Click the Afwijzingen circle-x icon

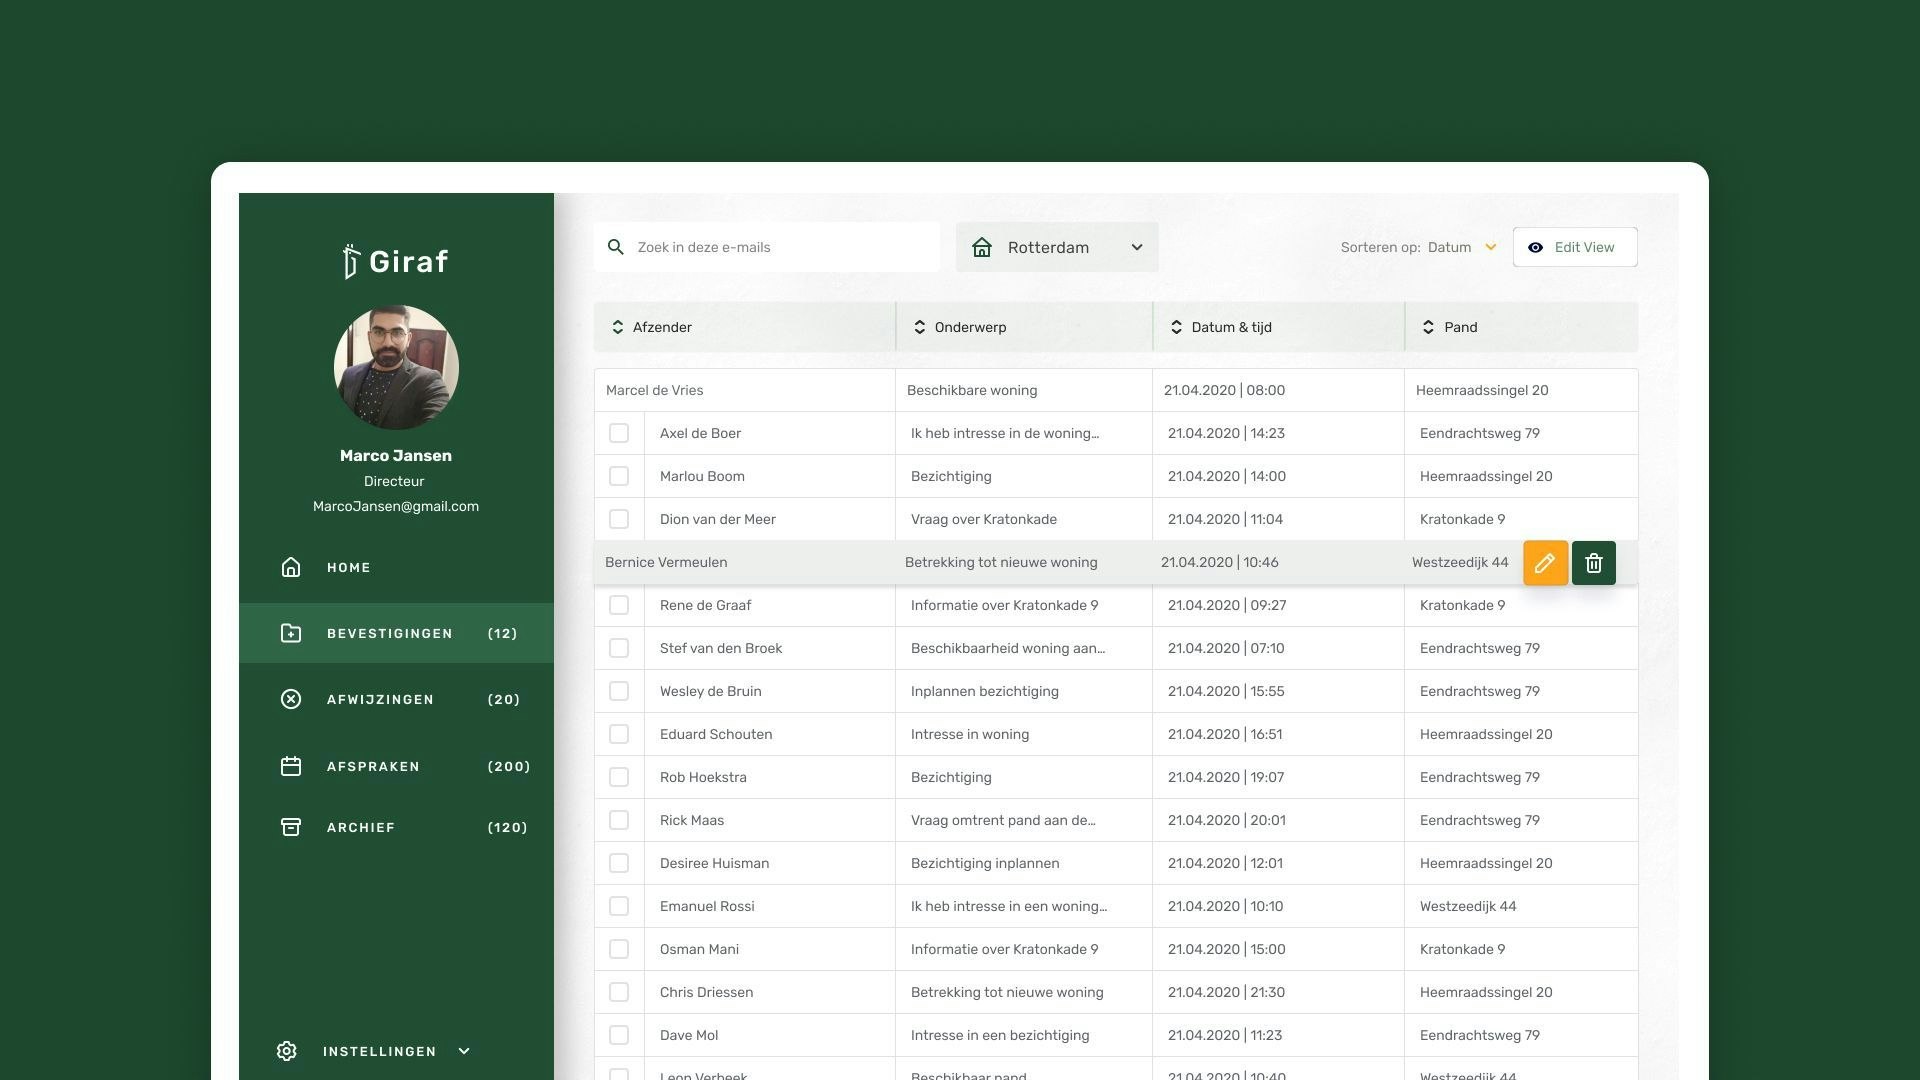point(291,699)
